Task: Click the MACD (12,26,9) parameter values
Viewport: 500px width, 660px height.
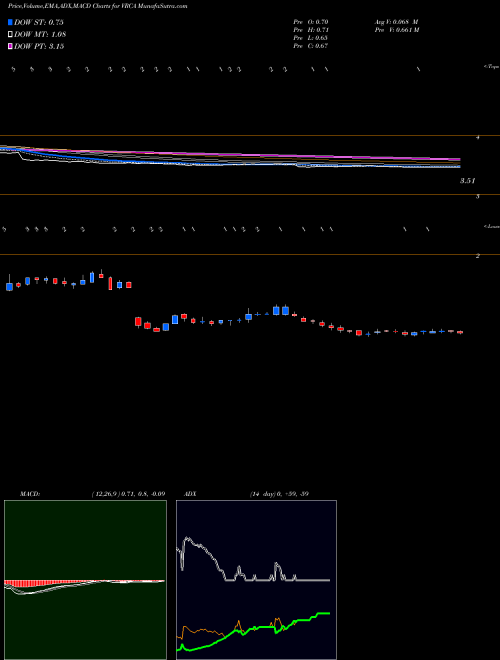Action: pyautogui.click(x=128, y=494)
